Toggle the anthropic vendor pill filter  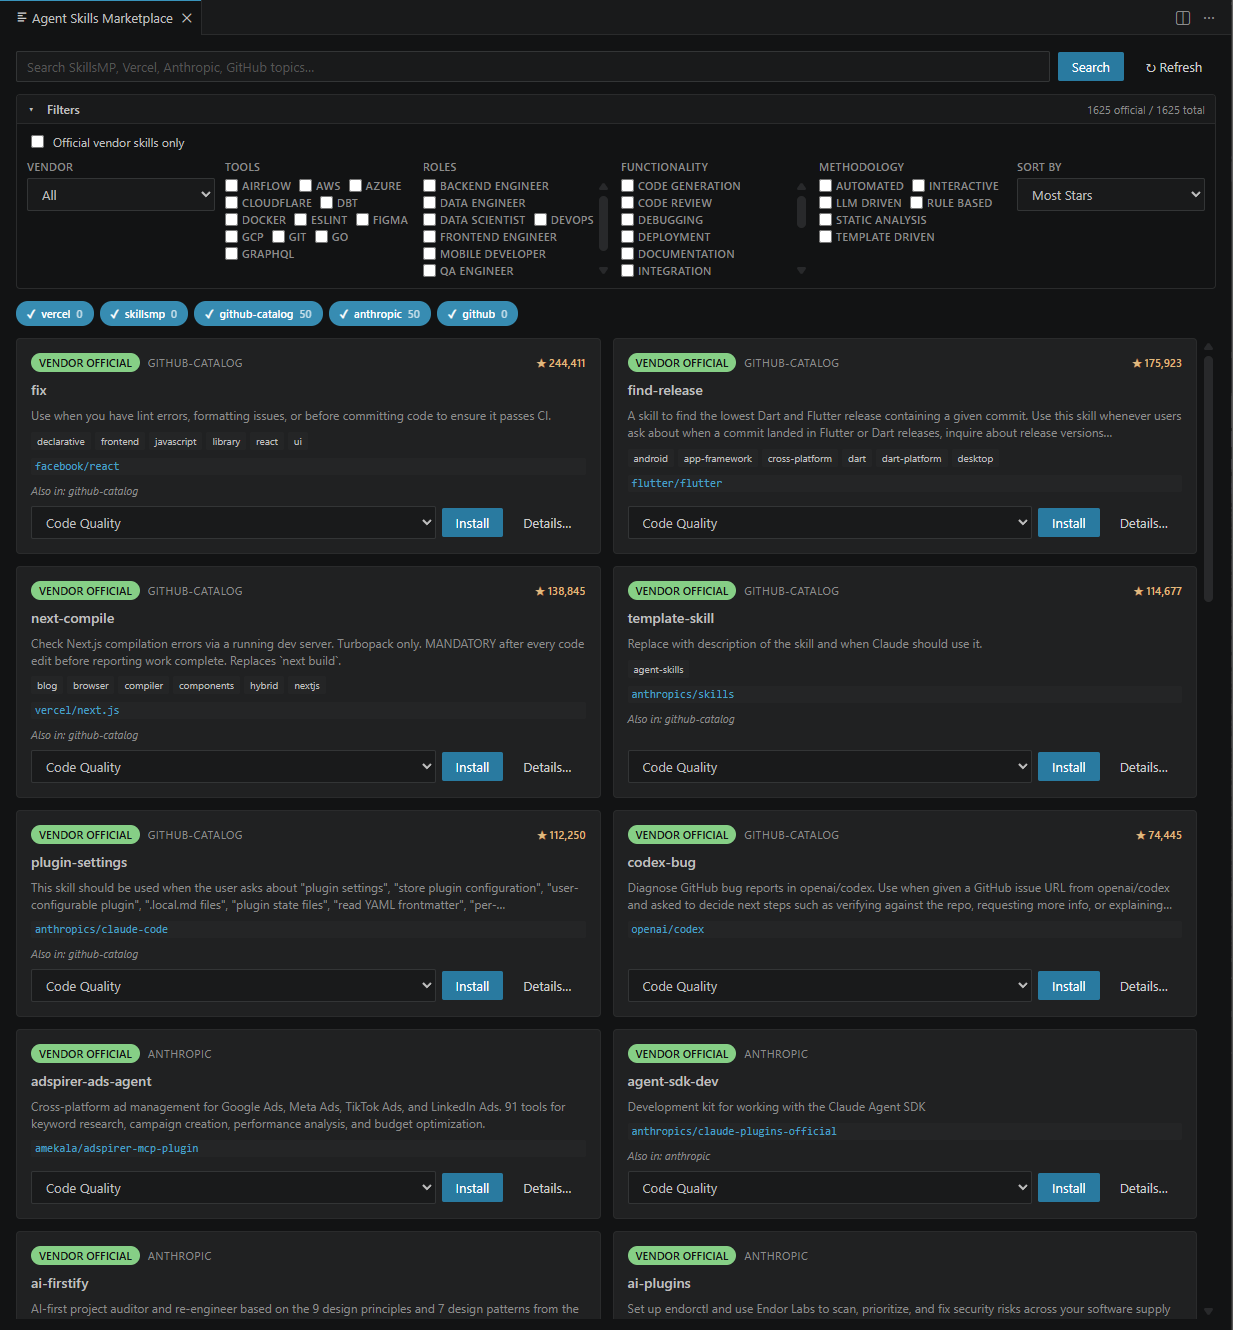[x=379, y=313]
